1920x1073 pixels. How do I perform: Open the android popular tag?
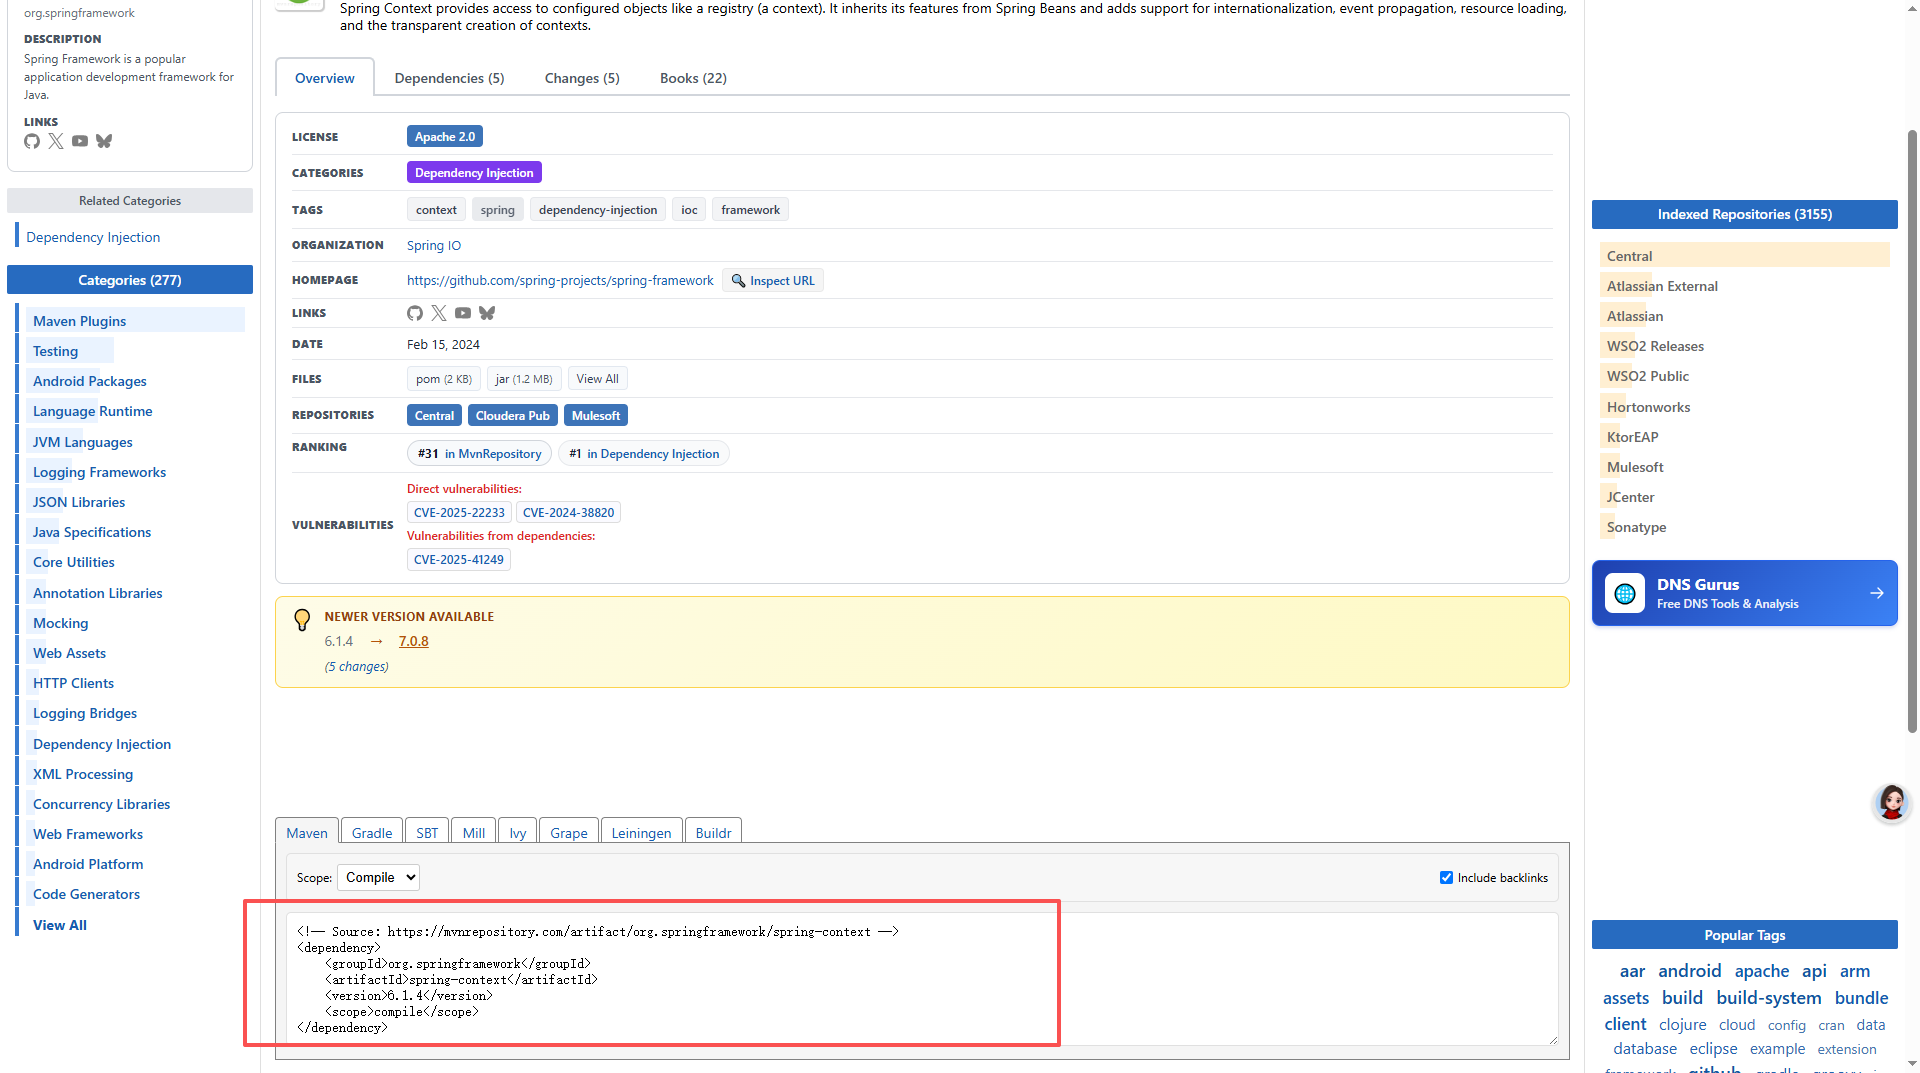point(1690,970)
